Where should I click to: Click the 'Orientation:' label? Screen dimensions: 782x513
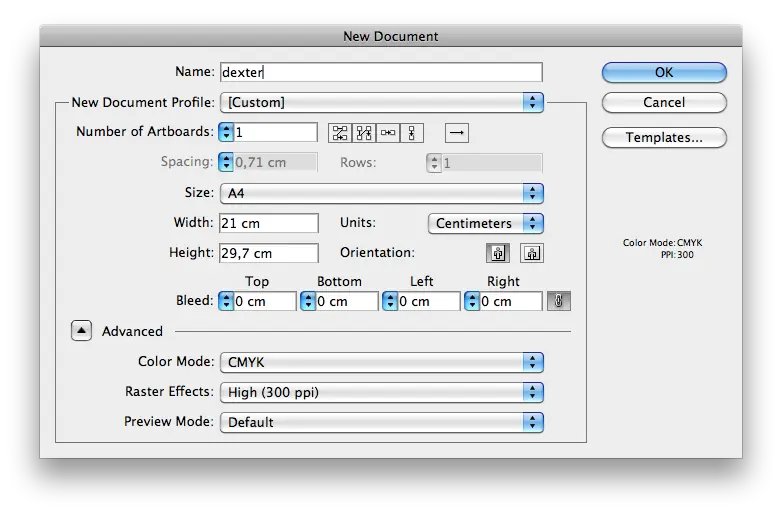(x=377, y=253)
